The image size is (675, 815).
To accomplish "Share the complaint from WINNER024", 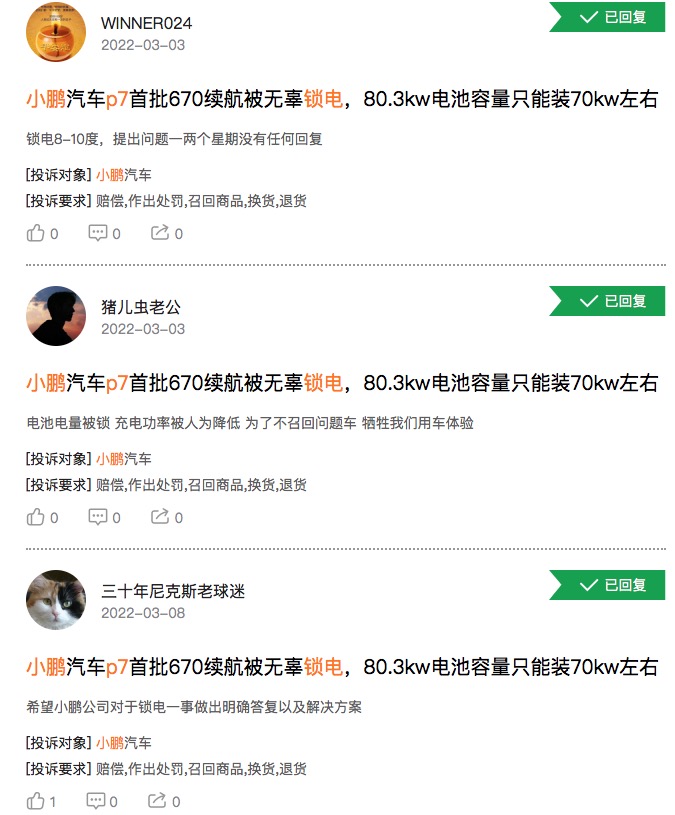I will coord(160,232).
